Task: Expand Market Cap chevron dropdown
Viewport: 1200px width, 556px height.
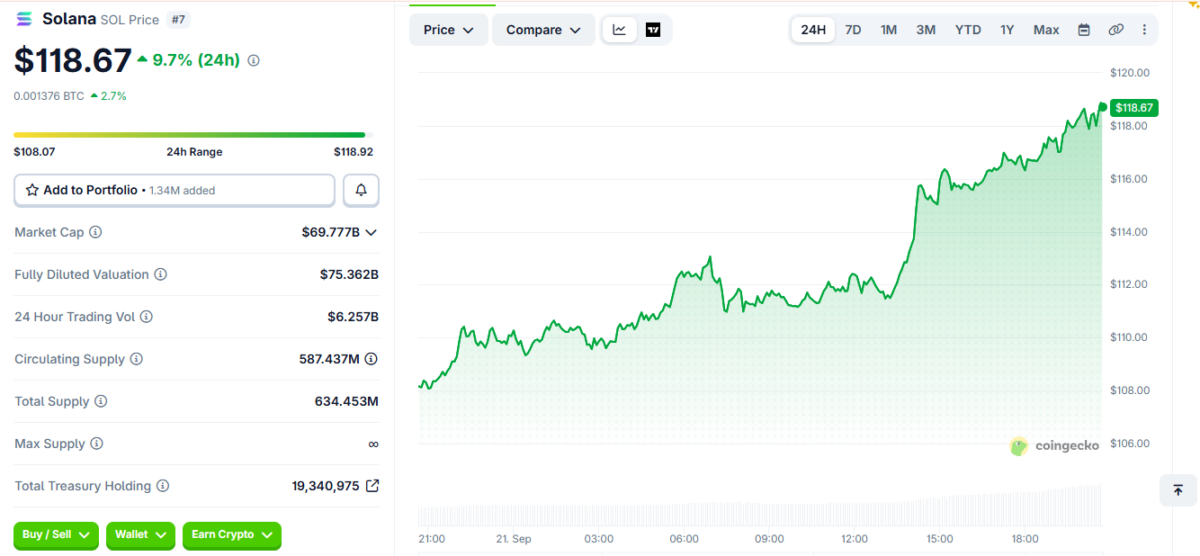Action: coord(371,232)
